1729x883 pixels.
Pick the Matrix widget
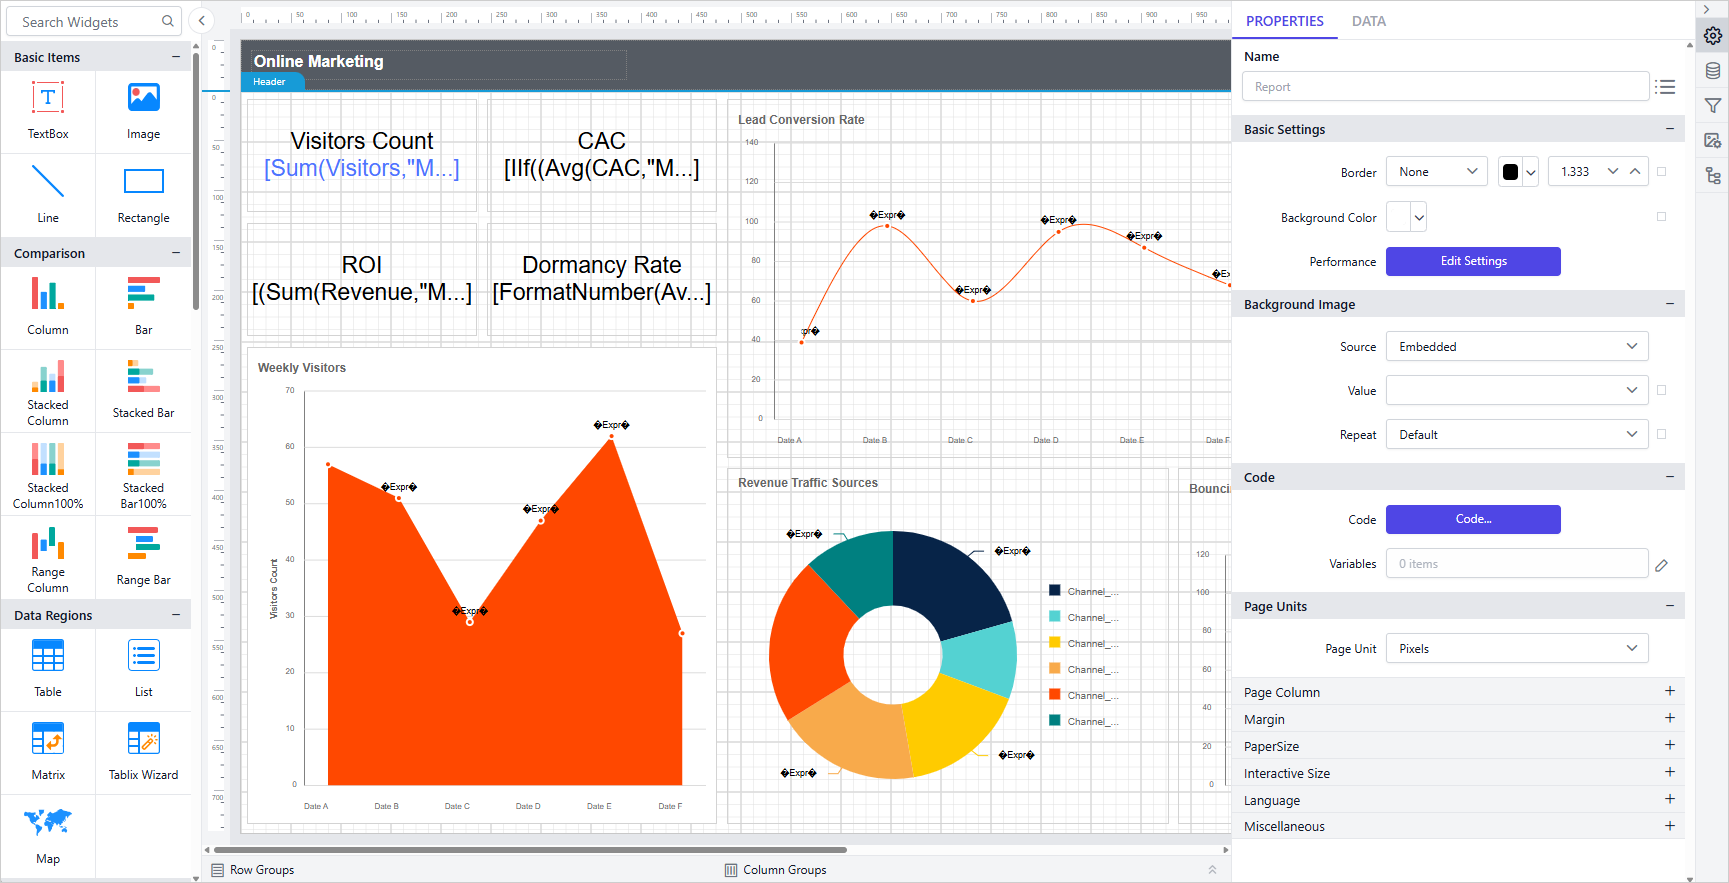coord(48,752)
